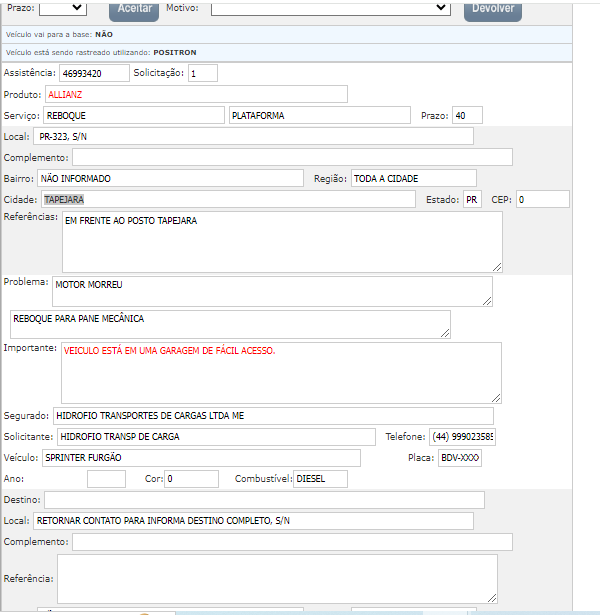
Task: Click the Importante notes text area
Action: 281,372
